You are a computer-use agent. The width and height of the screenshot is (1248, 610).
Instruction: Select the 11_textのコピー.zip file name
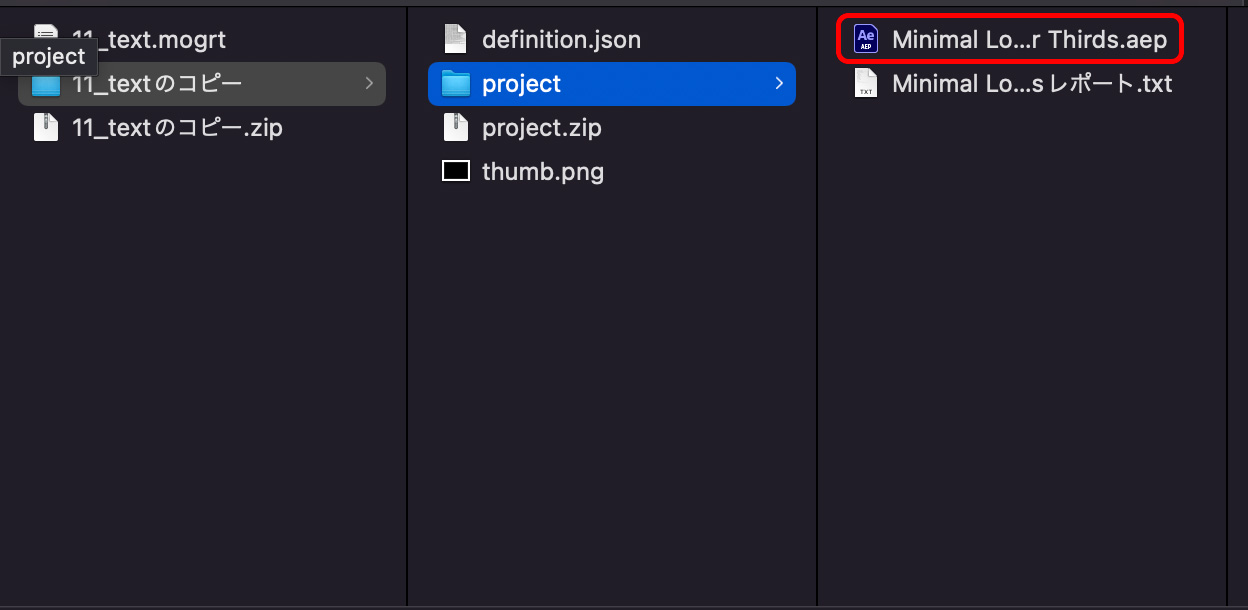pyautogui.click(x=177, y=128)
